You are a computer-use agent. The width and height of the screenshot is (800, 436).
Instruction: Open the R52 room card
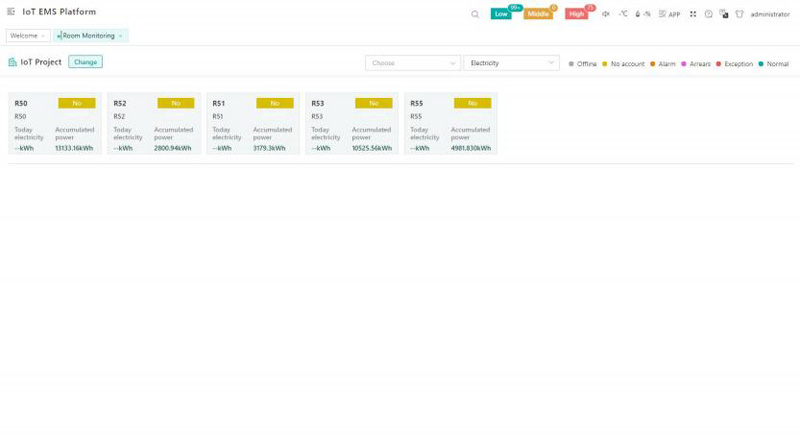pyautogui.click(x=154, y=123)
